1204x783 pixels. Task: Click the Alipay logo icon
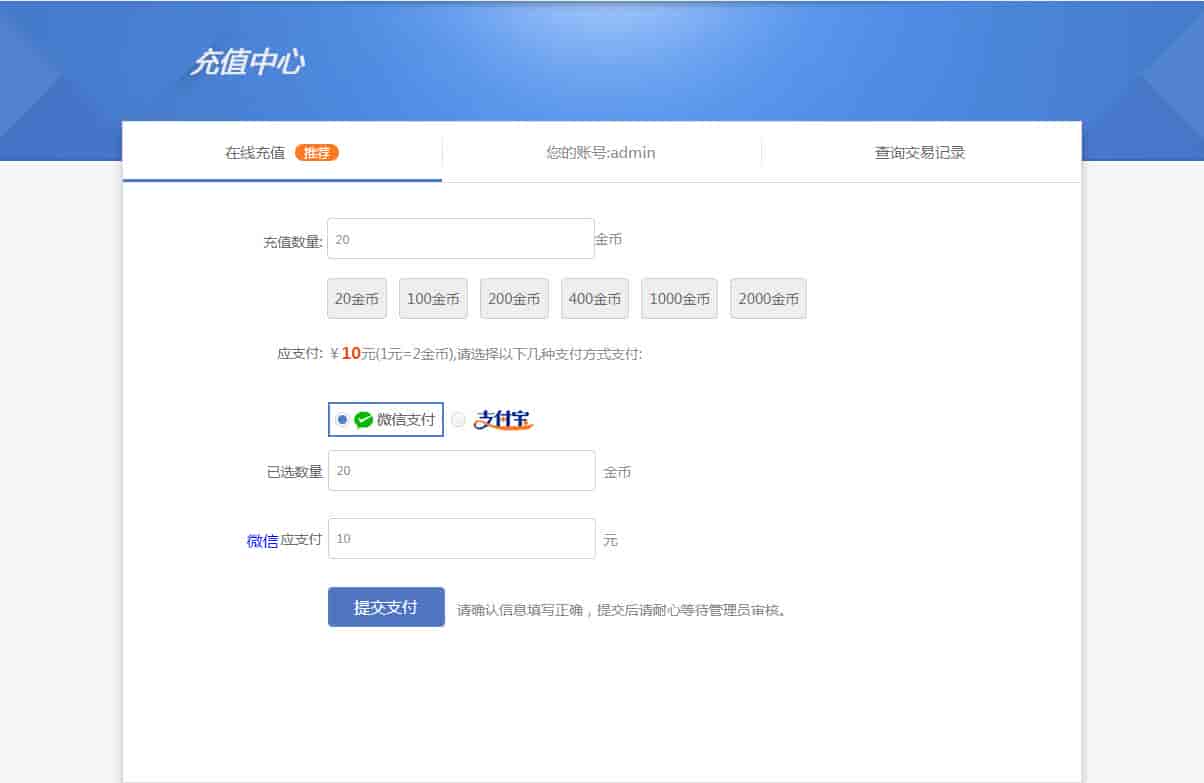[502, 420]
